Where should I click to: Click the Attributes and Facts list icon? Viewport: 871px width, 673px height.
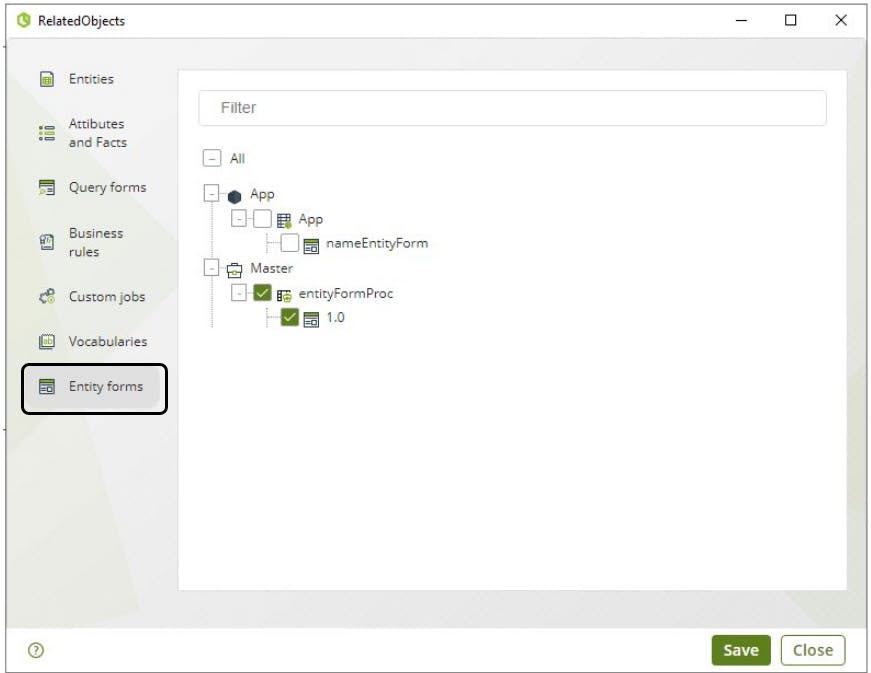point(47,133)
